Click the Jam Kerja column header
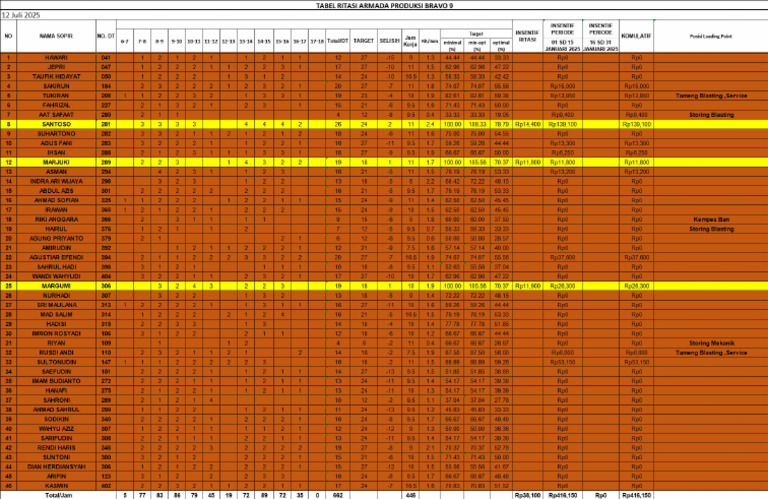Viewport: 768px width, 499px height. pyautogui.click(x=410, y=41)
